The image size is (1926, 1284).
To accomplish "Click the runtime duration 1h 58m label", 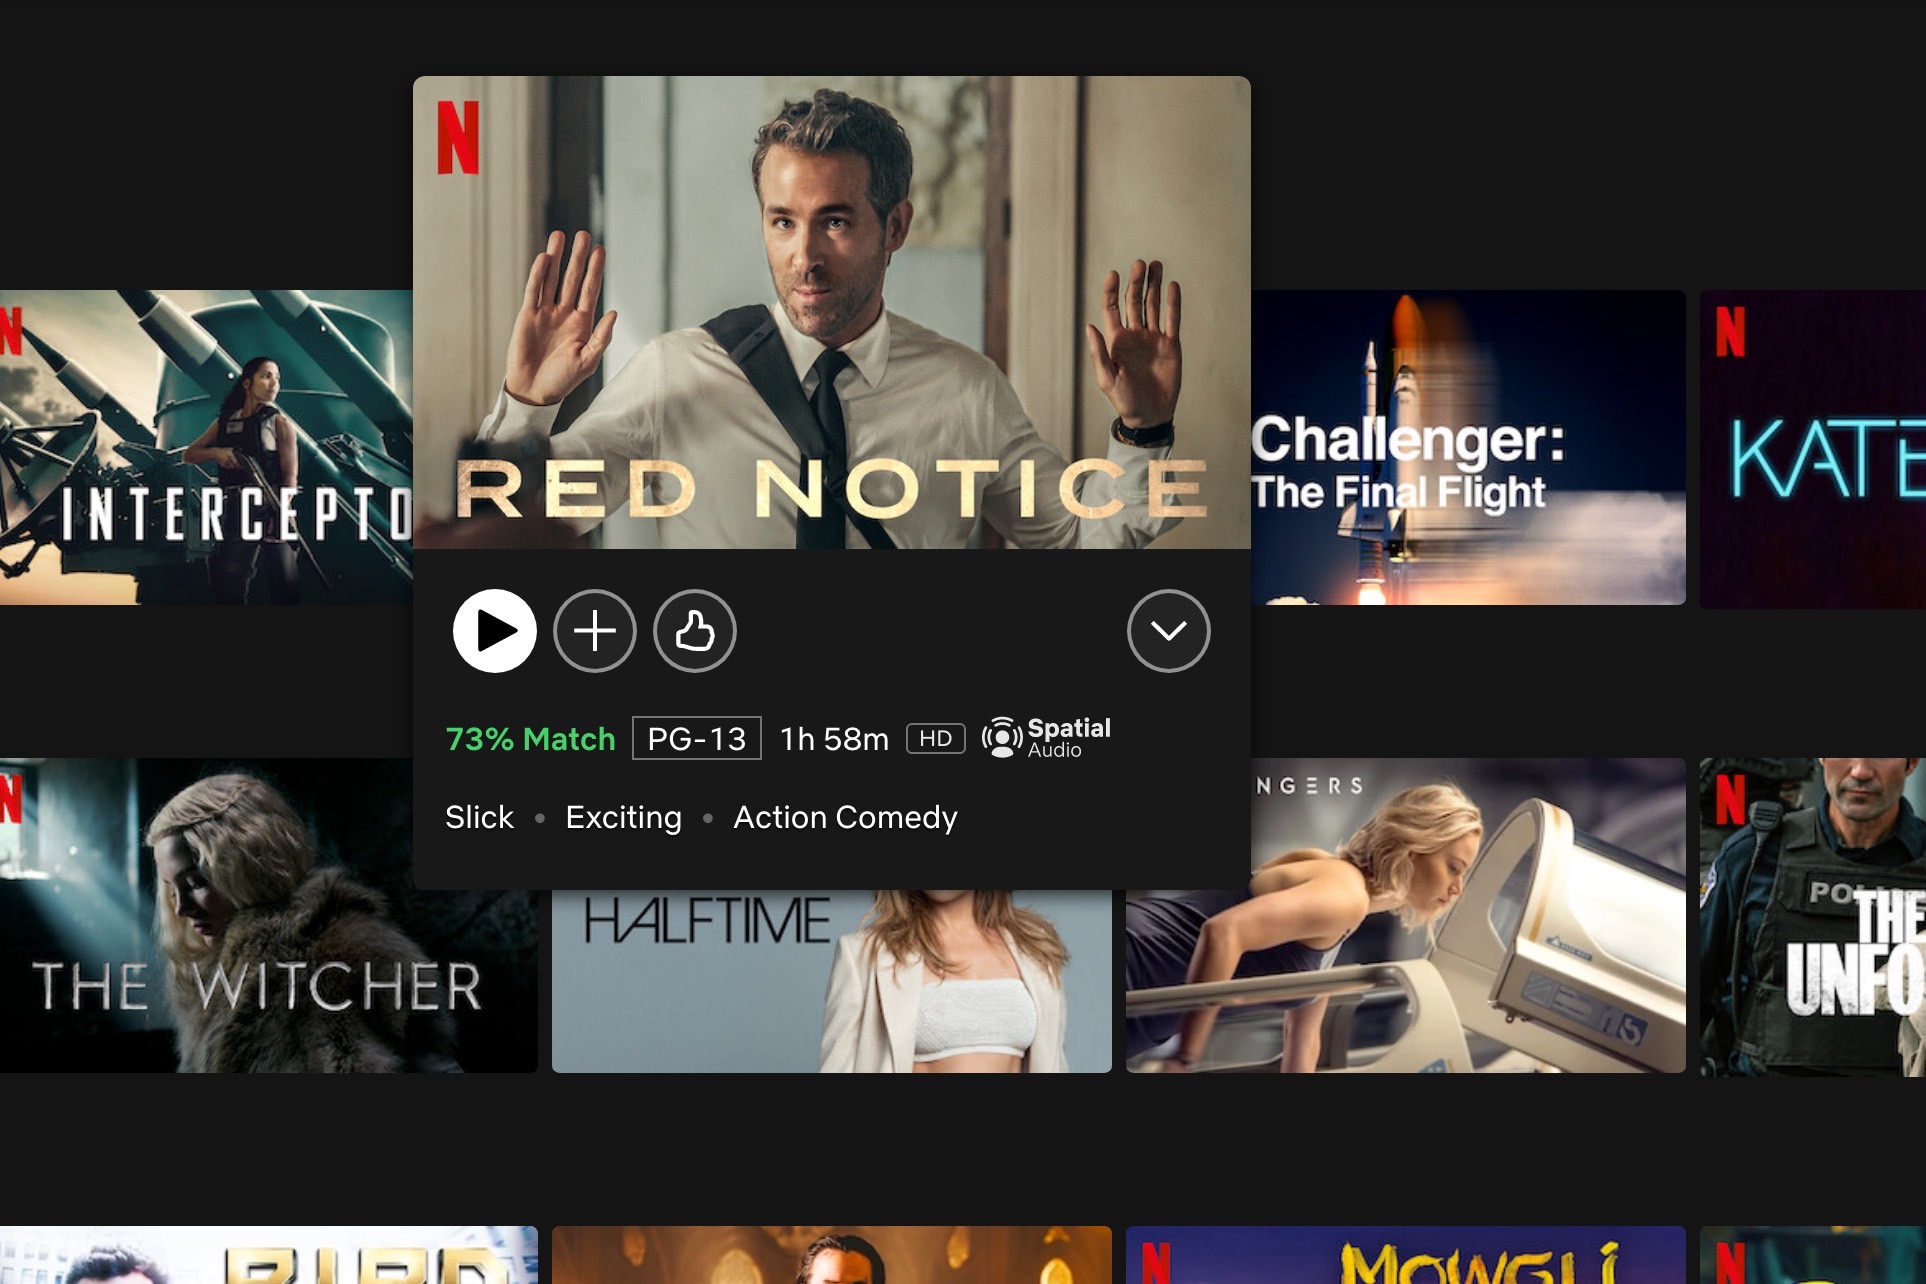I will [x=834, y=737].
